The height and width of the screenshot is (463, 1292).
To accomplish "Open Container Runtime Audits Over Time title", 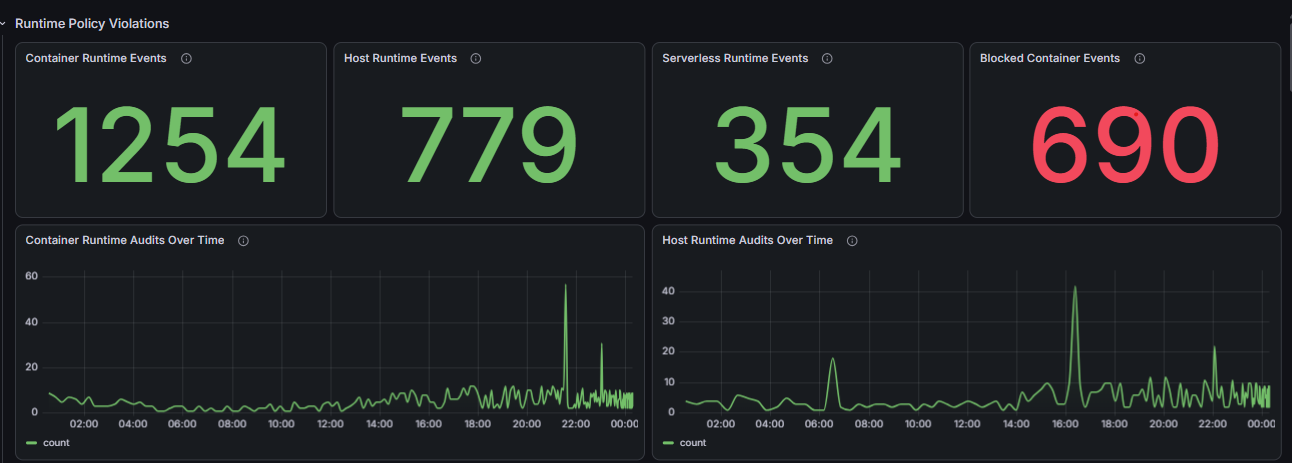I will coord(125,240).
